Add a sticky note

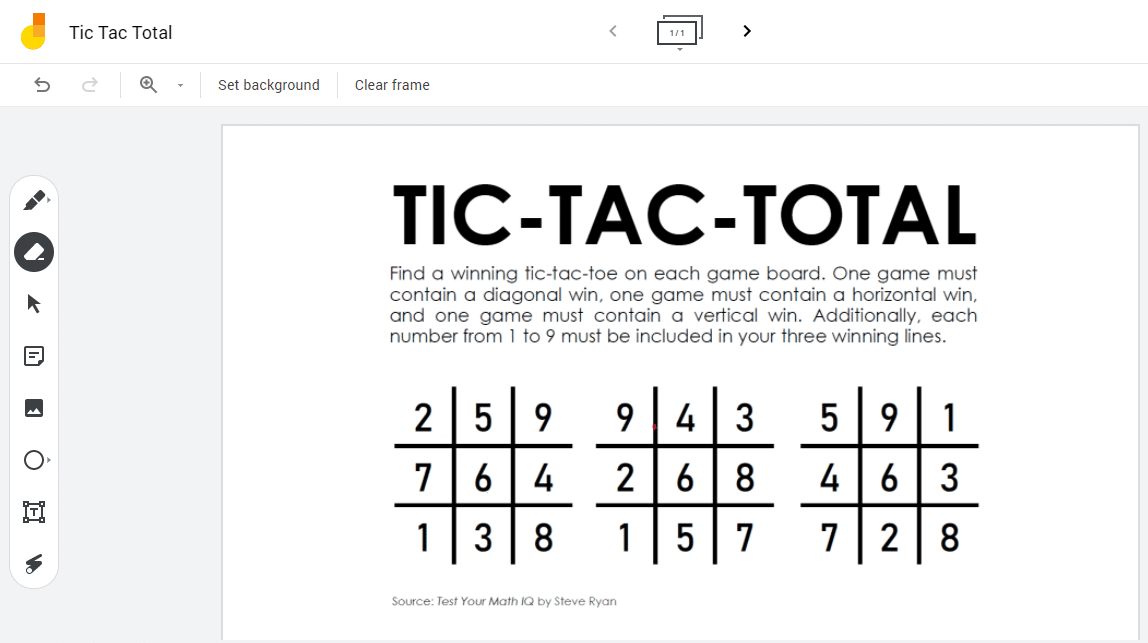pos(34,356)
